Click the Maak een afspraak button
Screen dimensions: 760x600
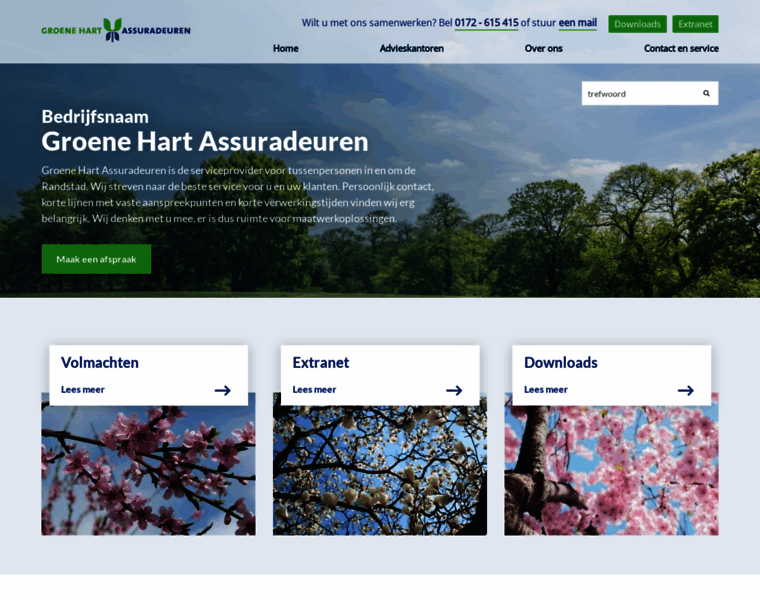coord(96,259)
